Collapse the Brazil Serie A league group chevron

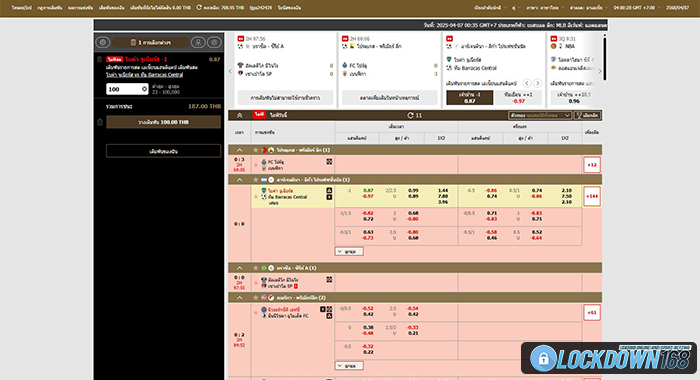[240, 268]
